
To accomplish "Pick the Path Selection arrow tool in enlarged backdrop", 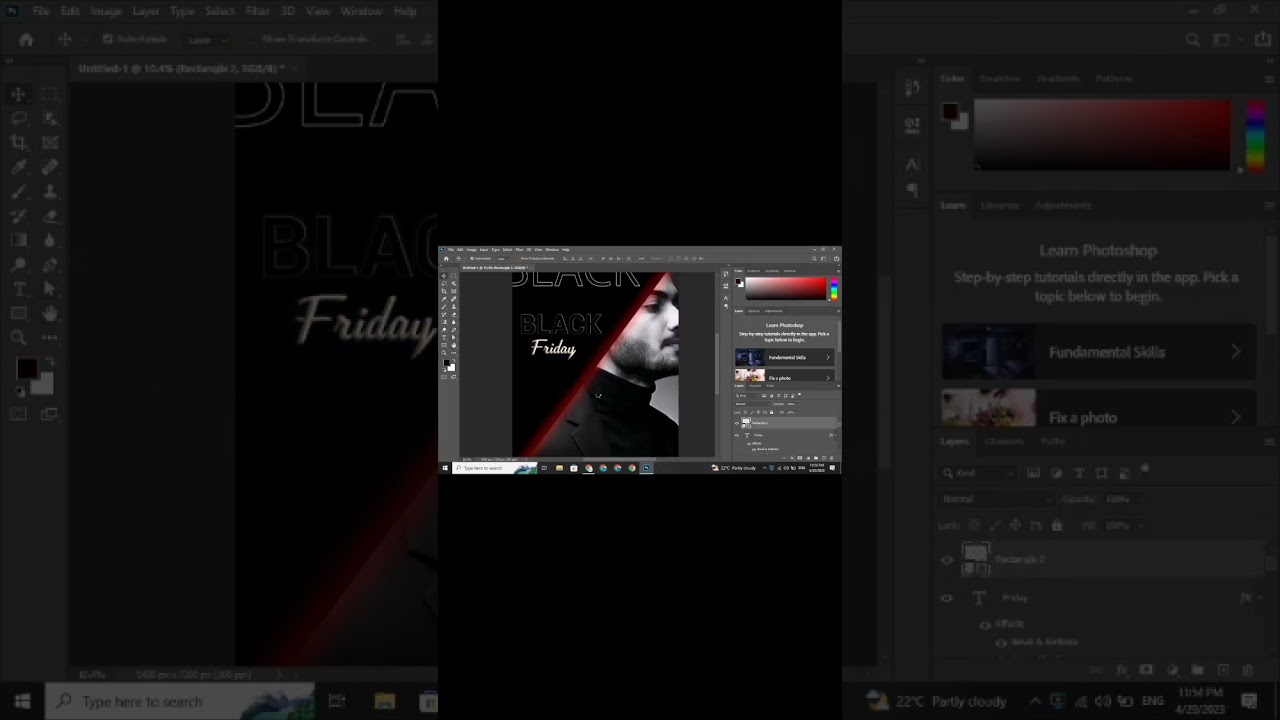I will [50, 289].
